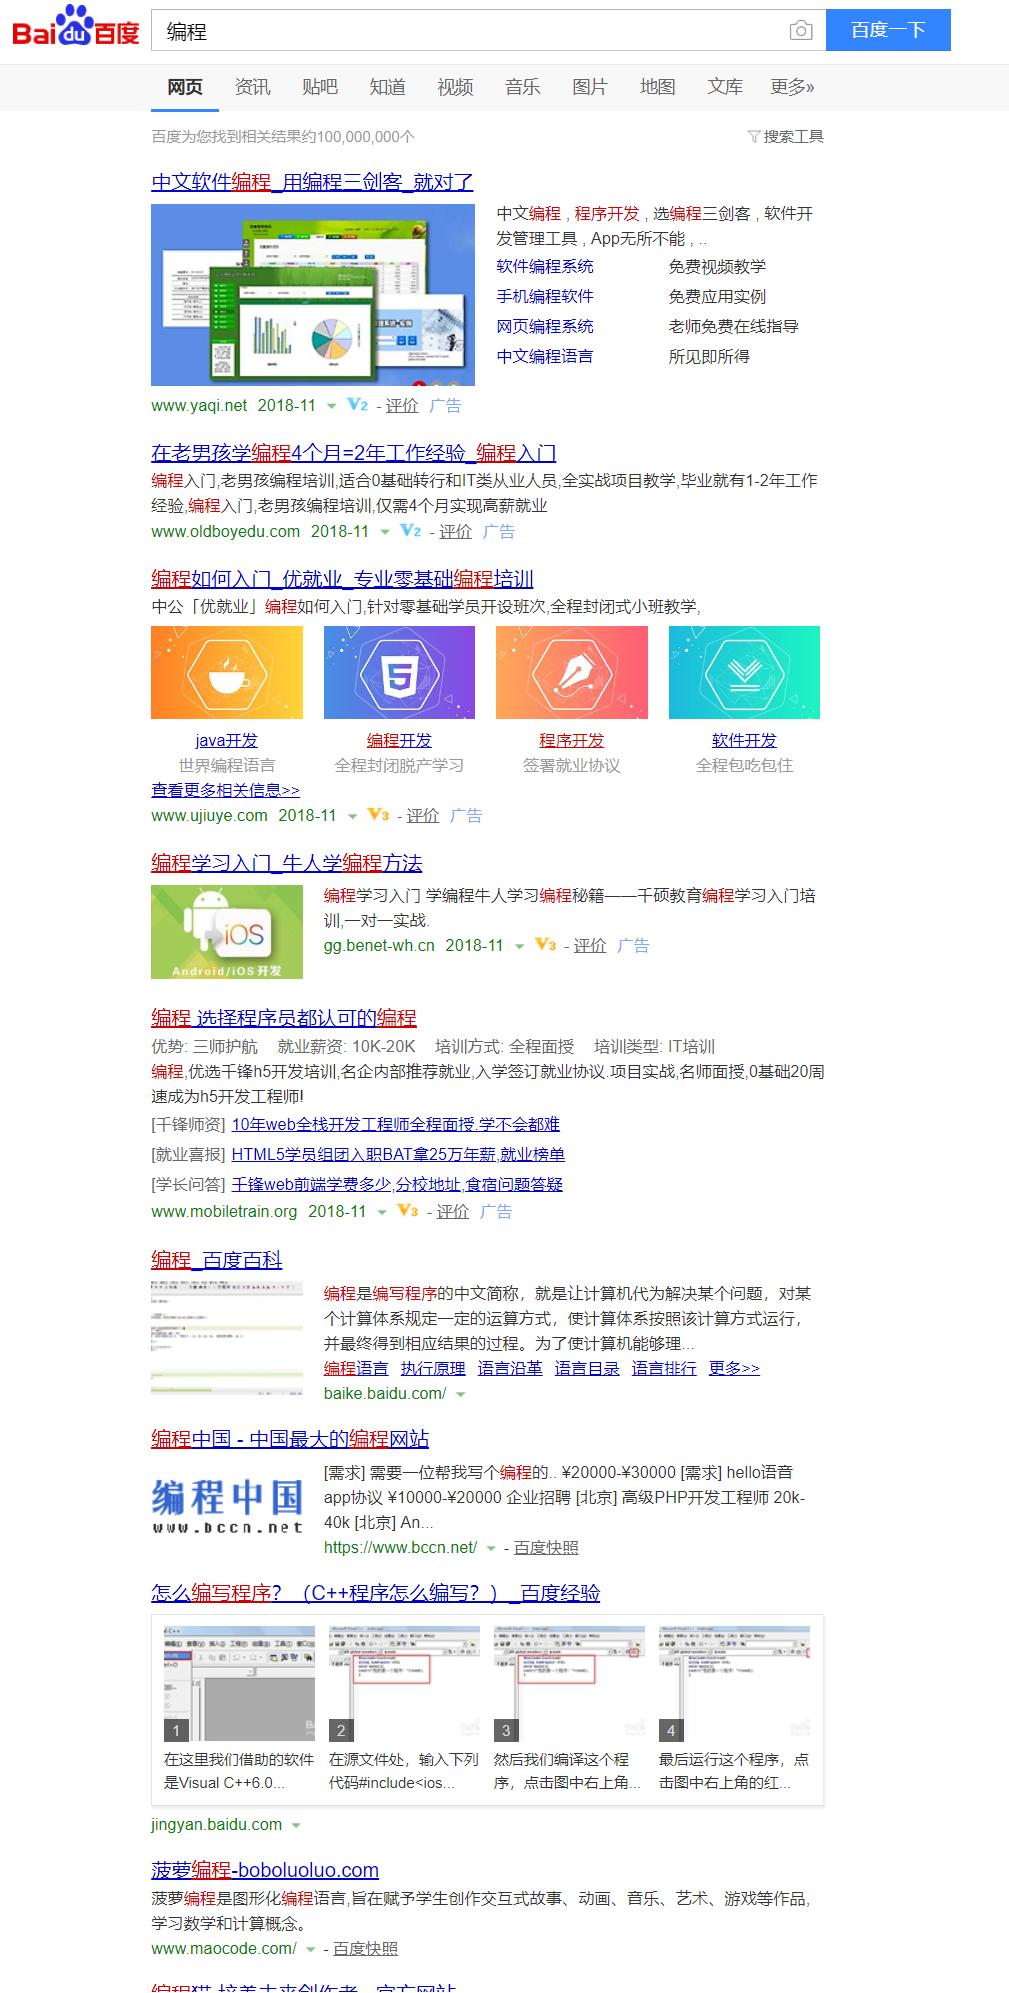The height and width of the screenshot is (1993, 1009).
Task: Open 软件开发 green tile image
Action: pos(744,672)
